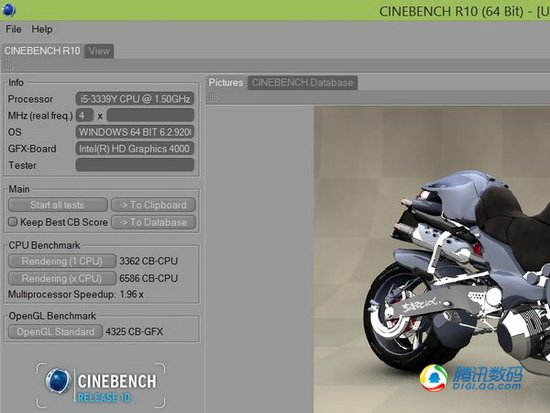Image resolution: width=550 pixels, height=413 pixels.
Task: Run the OpenGL Standard benchmark
Action: [x=55, y=332]
